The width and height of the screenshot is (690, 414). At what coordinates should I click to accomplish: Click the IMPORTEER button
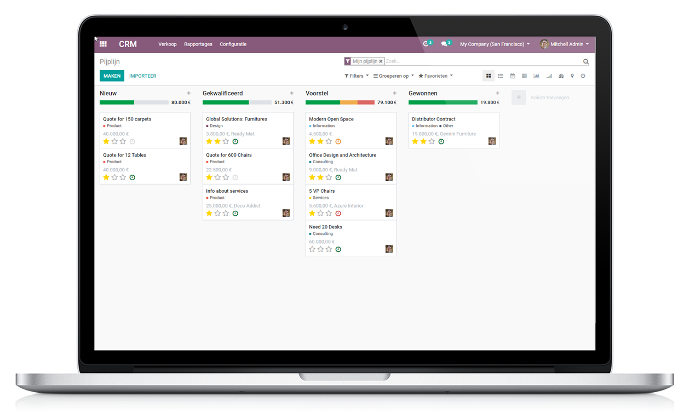[143, 75]
